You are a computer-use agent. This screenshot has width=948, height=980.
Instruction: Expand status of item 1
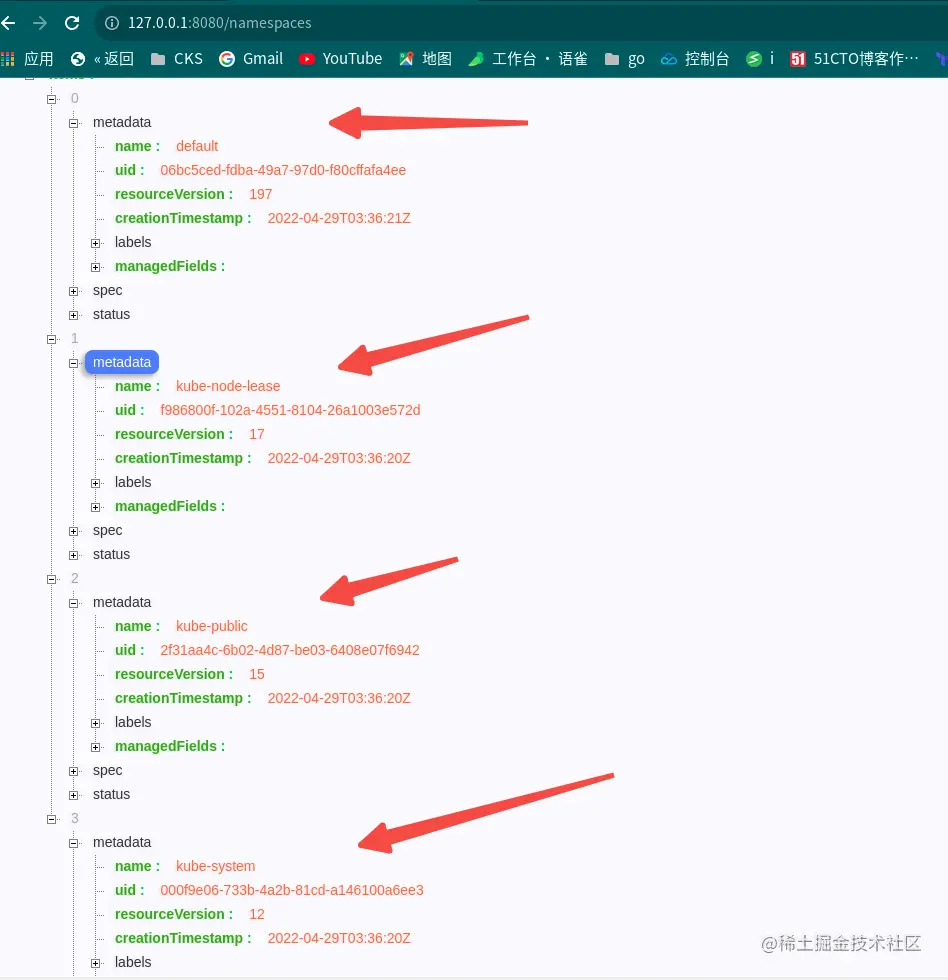point(74,555)
